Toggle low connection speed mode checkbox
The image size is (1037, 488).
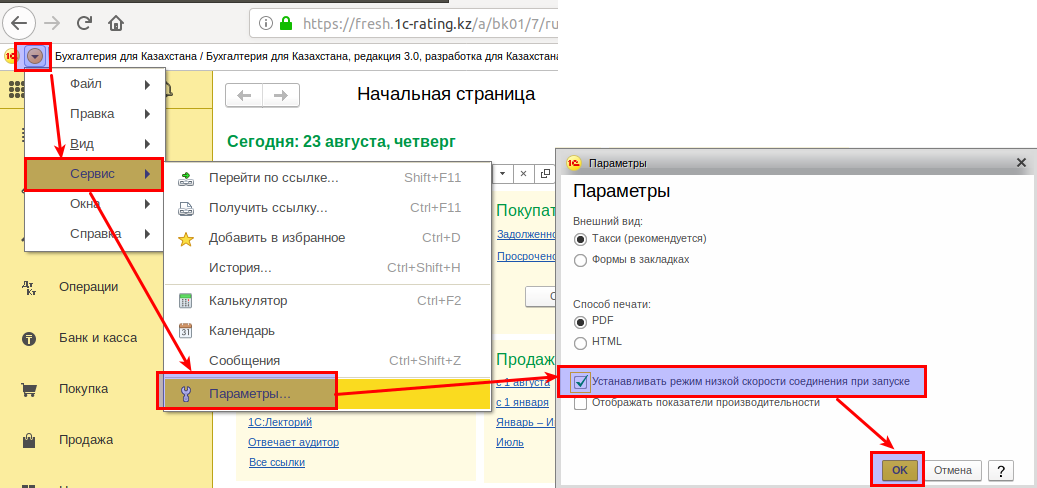click(581, 381)
